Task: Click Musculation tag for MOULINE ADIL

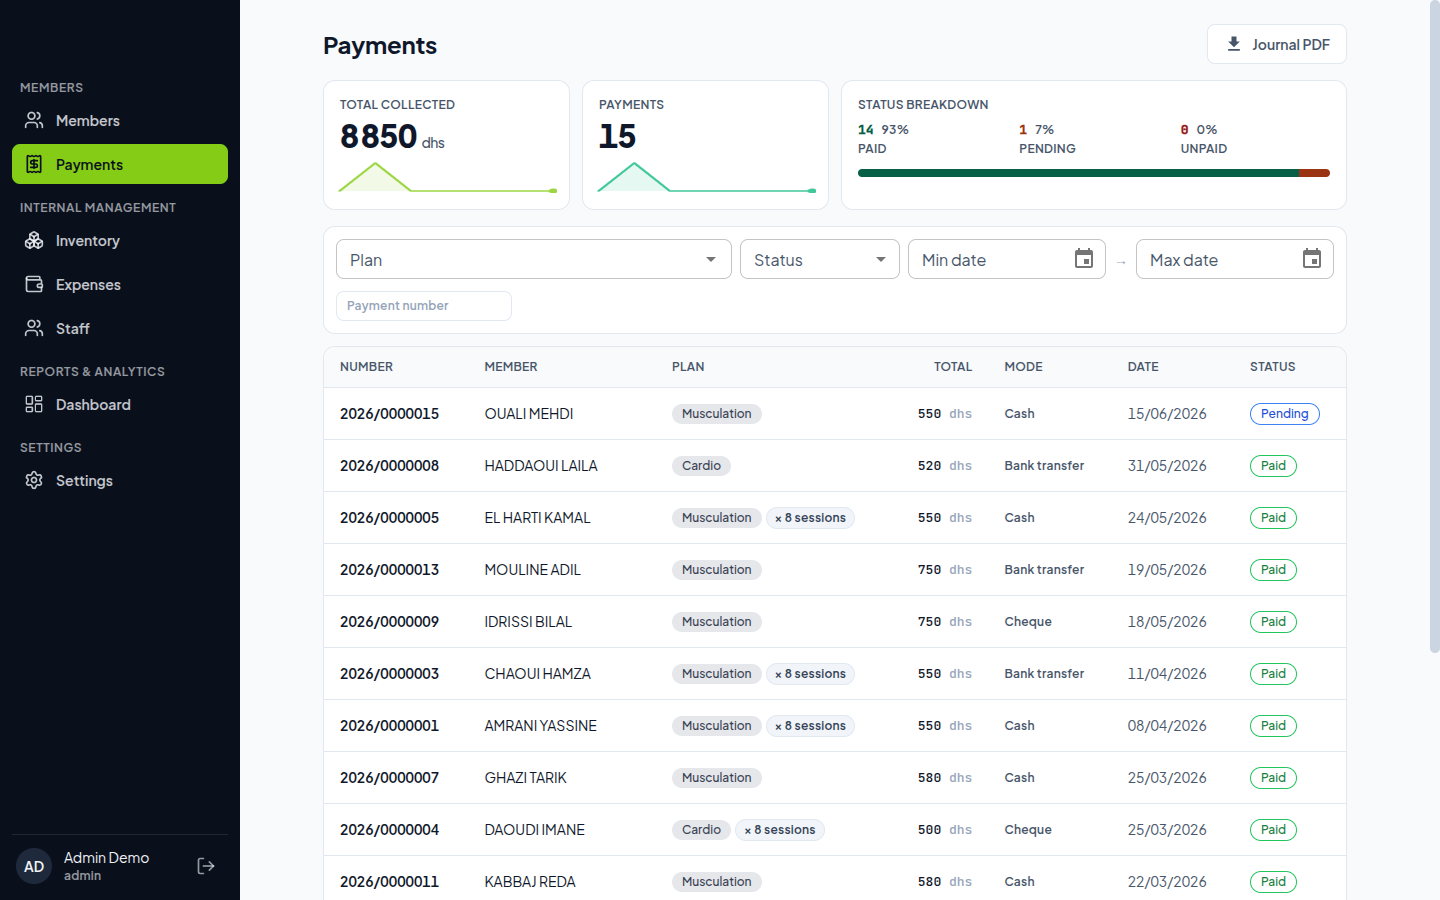Action: 717,570
